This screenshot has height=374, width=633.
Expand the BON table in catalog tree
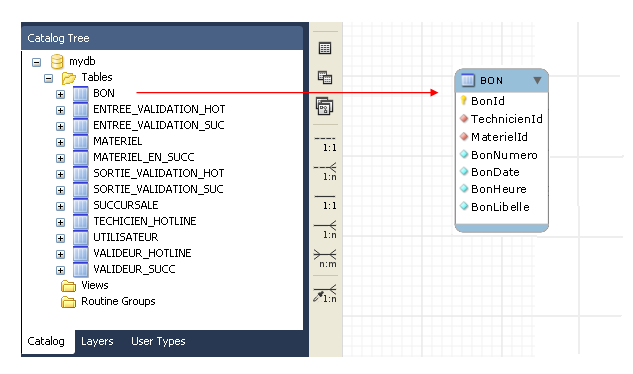[x=61, y=95]
